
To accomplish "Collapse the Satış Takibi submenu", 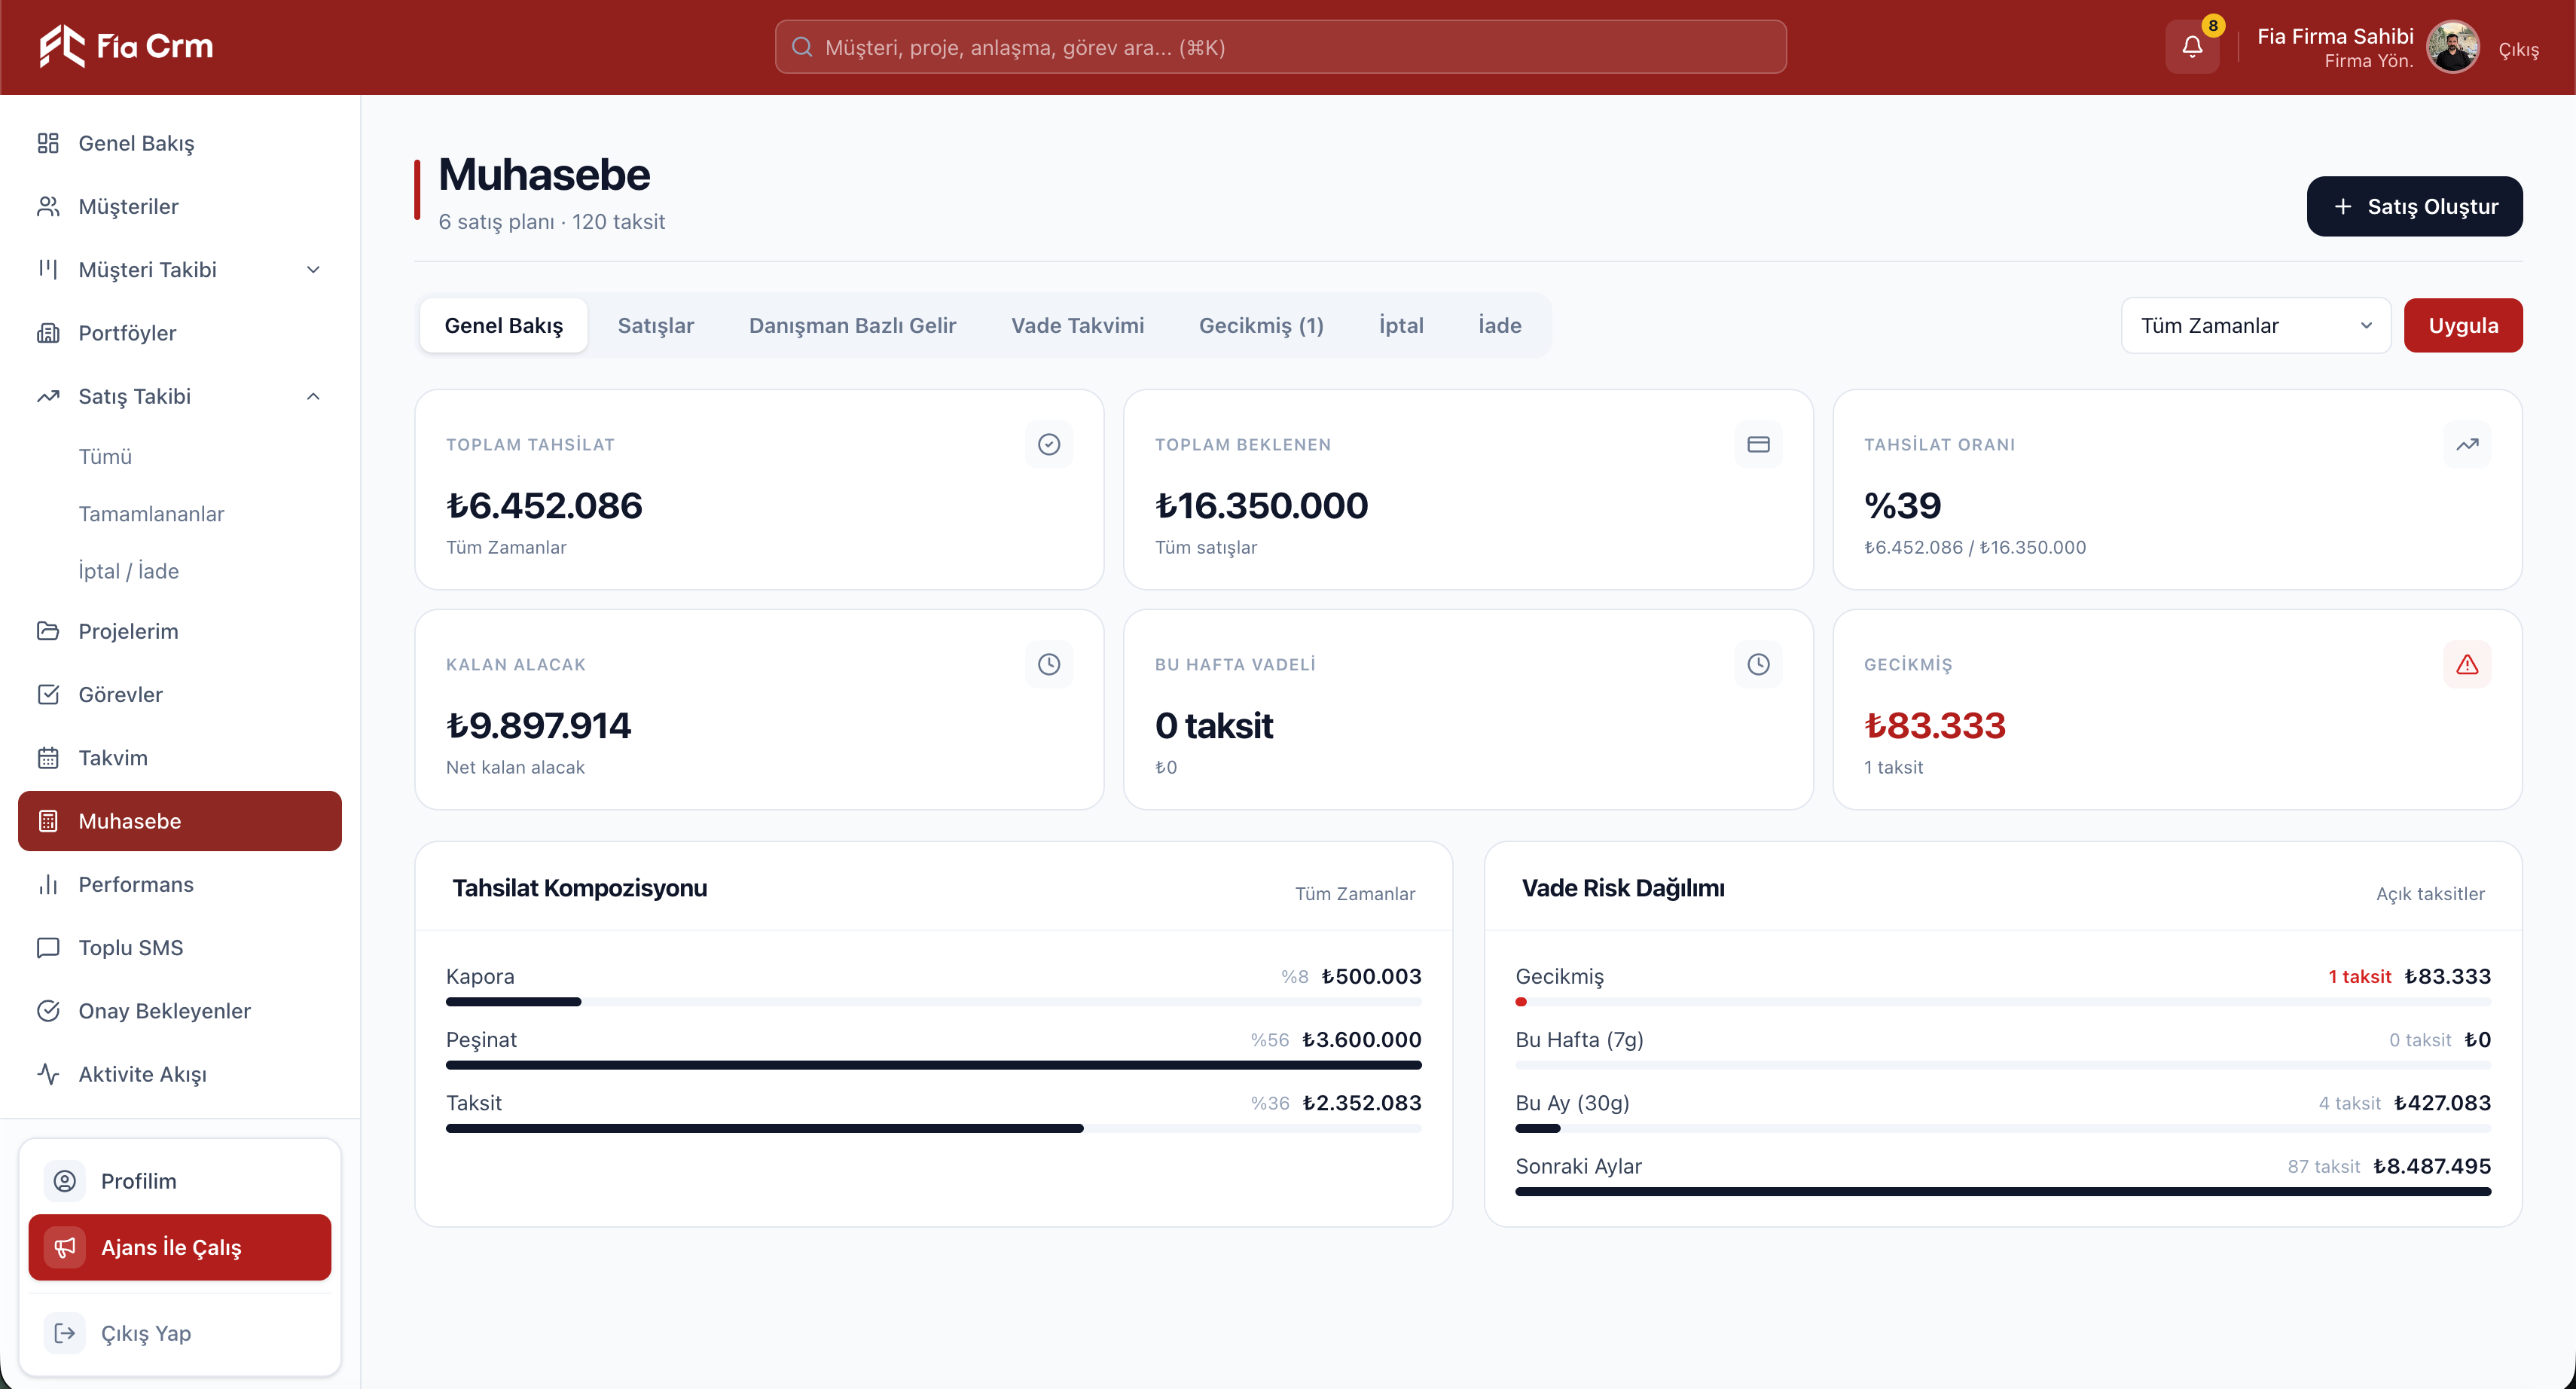I will 313,396.
